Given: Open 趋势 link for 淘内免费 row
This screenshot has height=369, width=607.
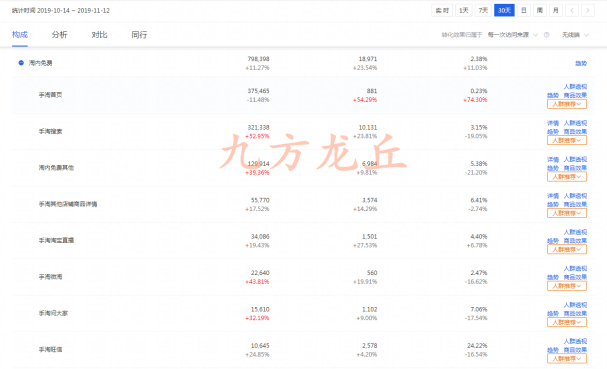Looking at the screenshot, I should [581, 63].
